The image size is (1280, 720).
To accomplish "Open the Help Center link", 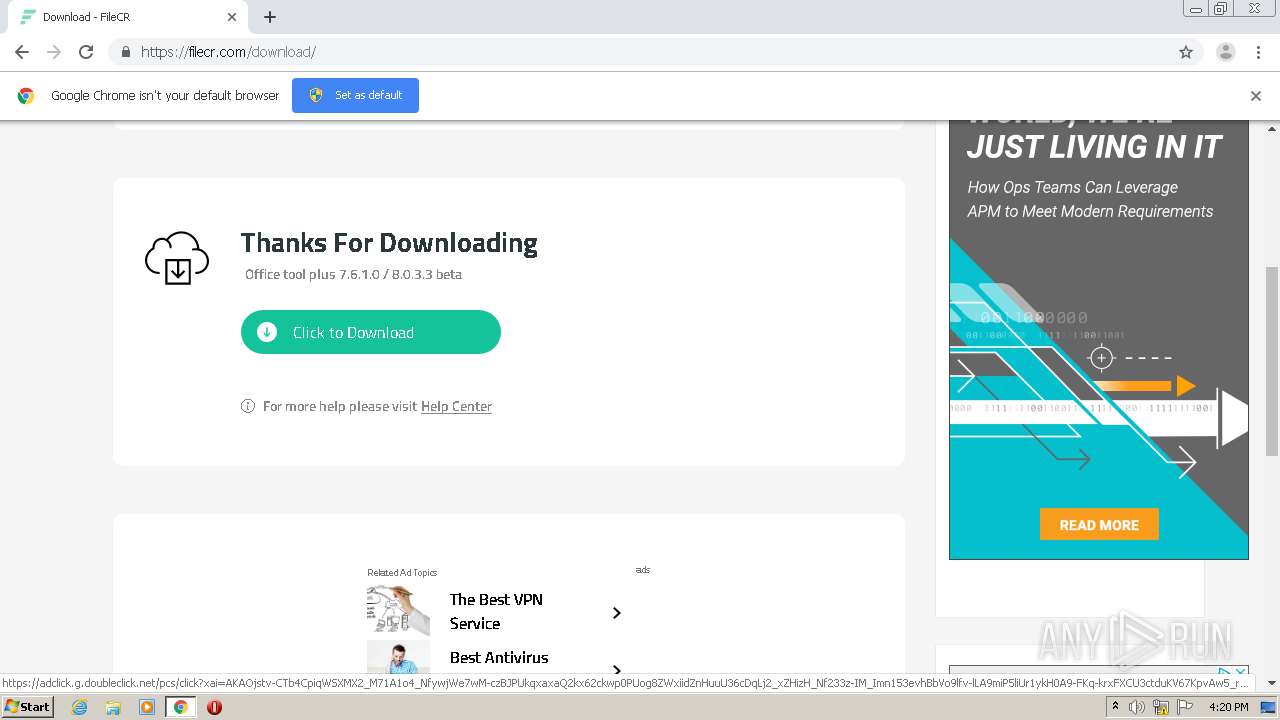I will tap(456, 406).
